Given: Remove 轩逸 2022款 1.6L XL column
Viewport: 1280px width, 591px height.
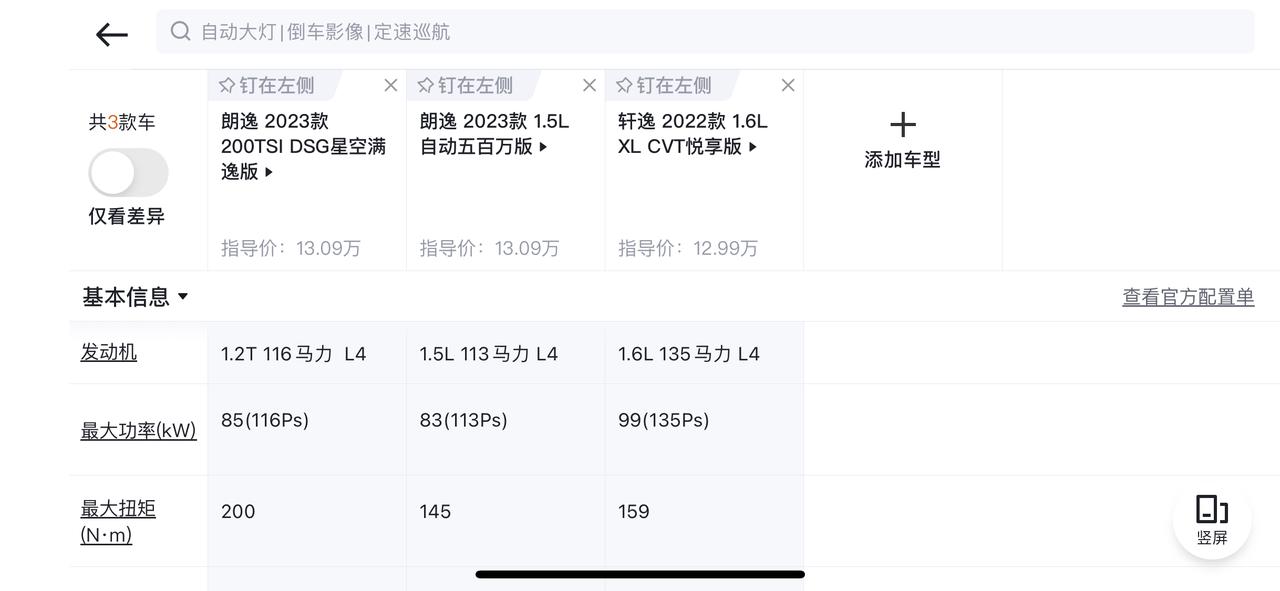Looking at the screenshot, I should (x=788, y=85).
